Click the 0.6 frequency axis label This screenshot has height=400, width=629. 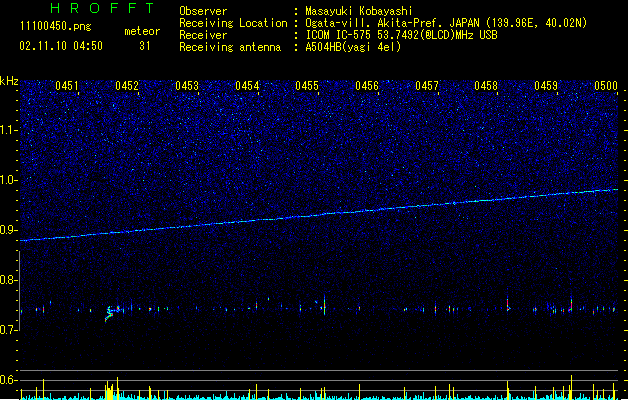(x=8, y=380)
